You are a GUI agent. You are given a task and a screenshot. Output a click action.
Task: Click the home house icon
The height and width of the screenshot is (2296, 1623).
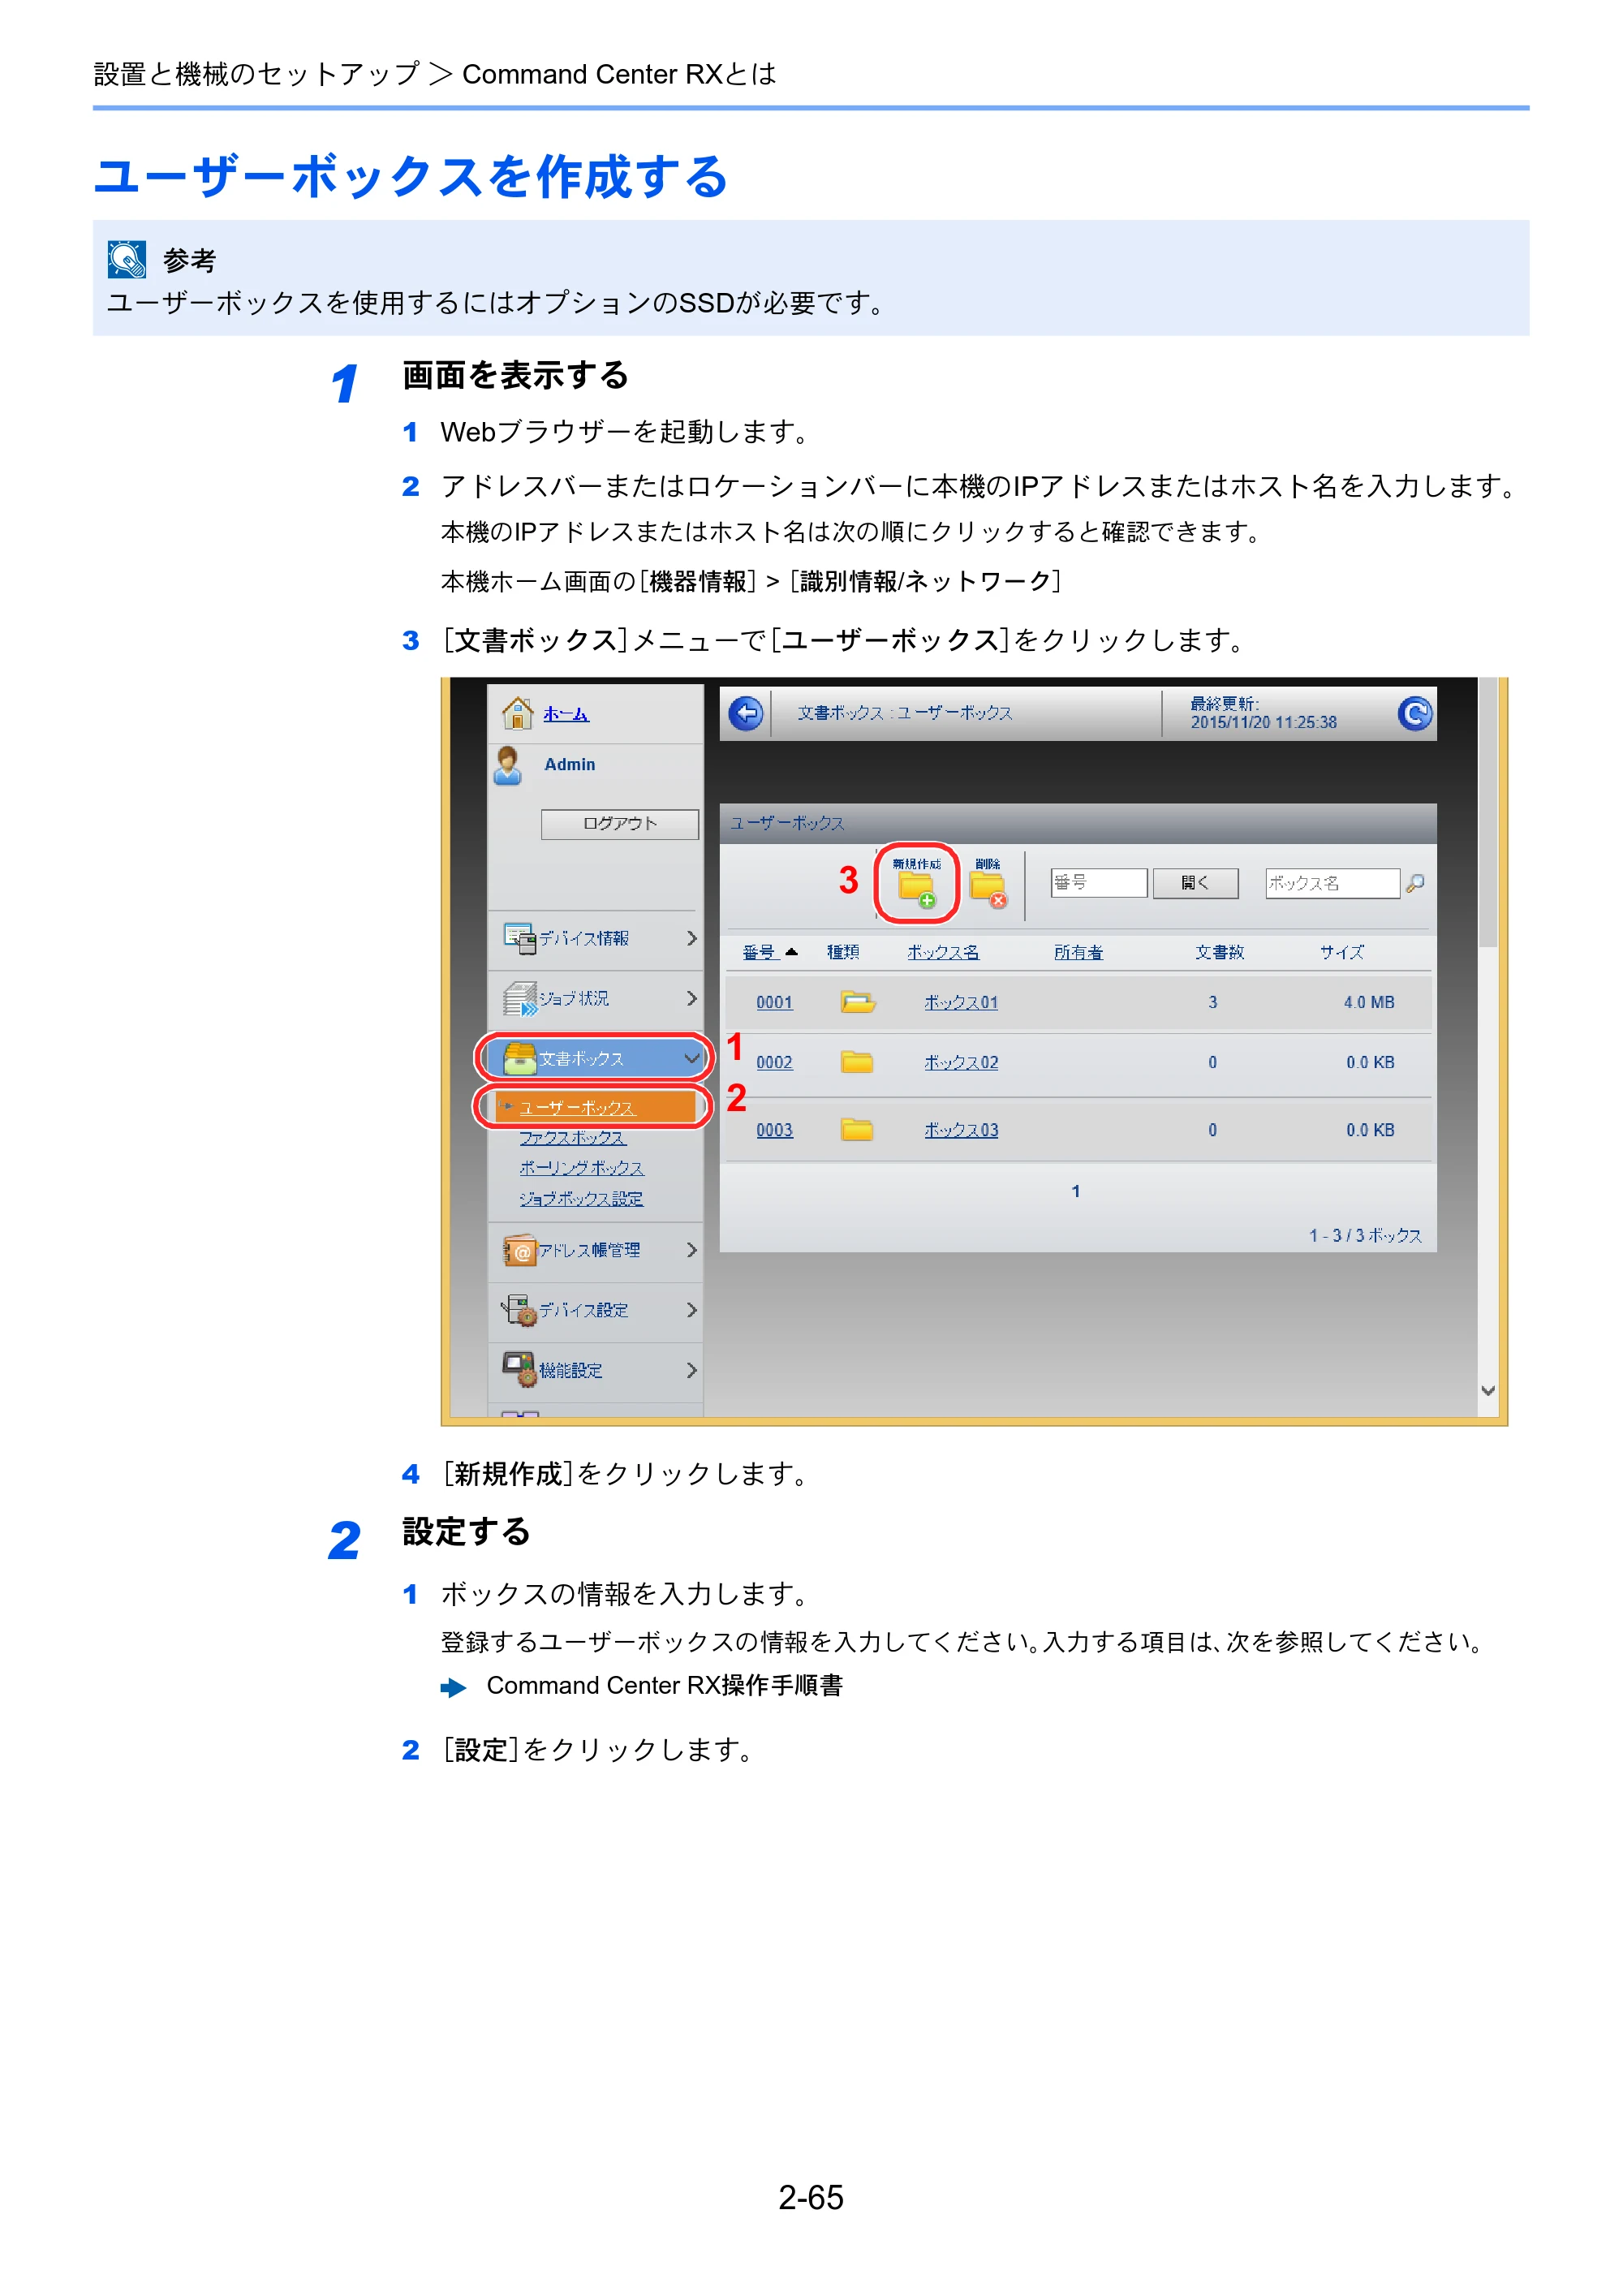517,713
